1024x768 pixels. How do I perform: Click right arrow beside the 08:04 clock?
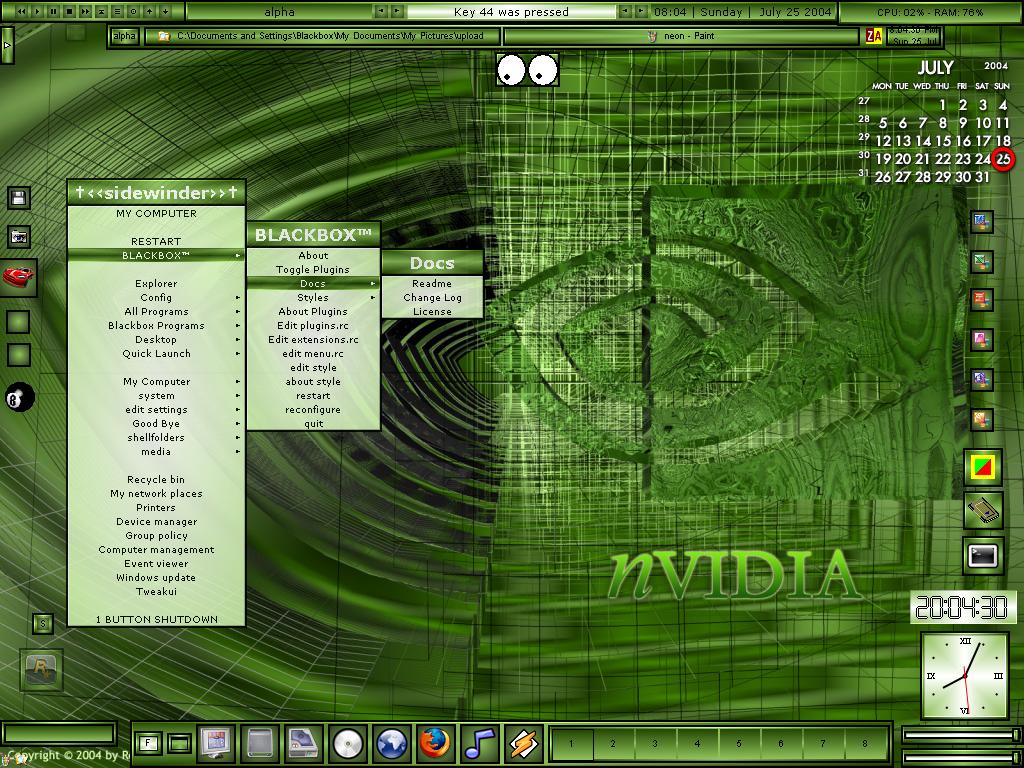[x=642, y=11]
